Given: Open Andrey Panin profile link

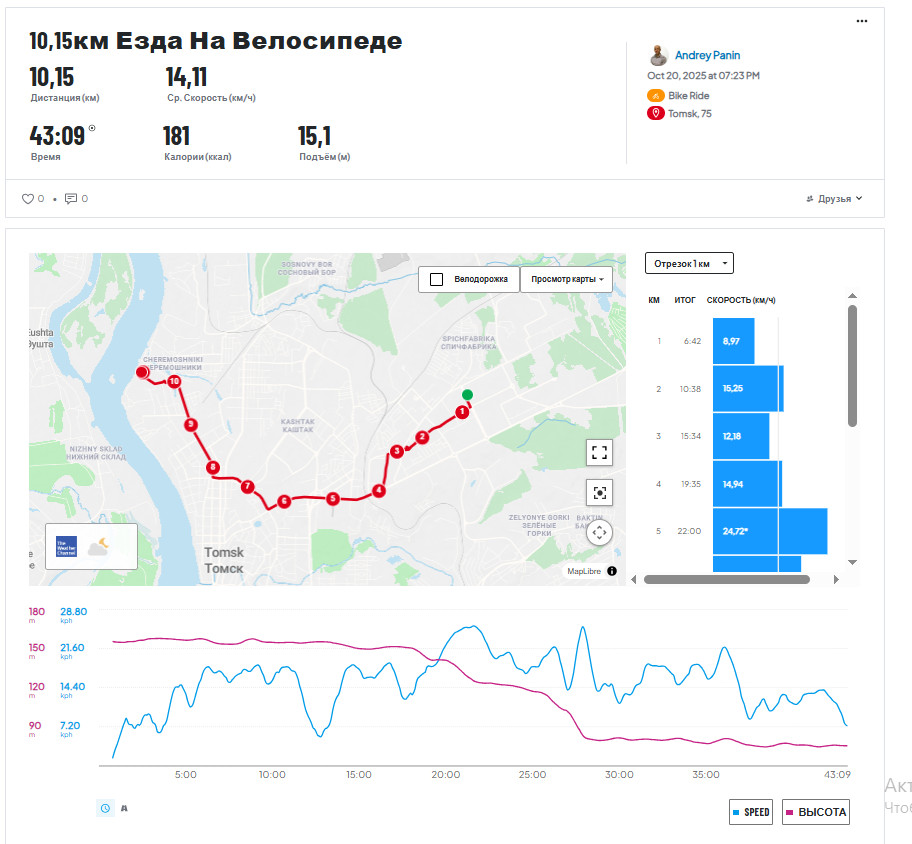Looking at the screenshot, I should pyautogui.click(x=707, y=55).
